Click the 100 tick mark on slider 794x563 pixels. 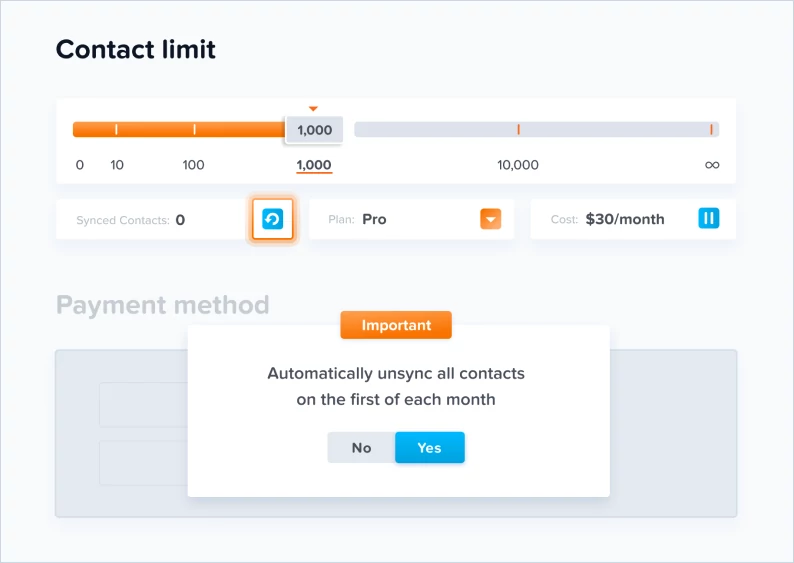coord(194,129)
